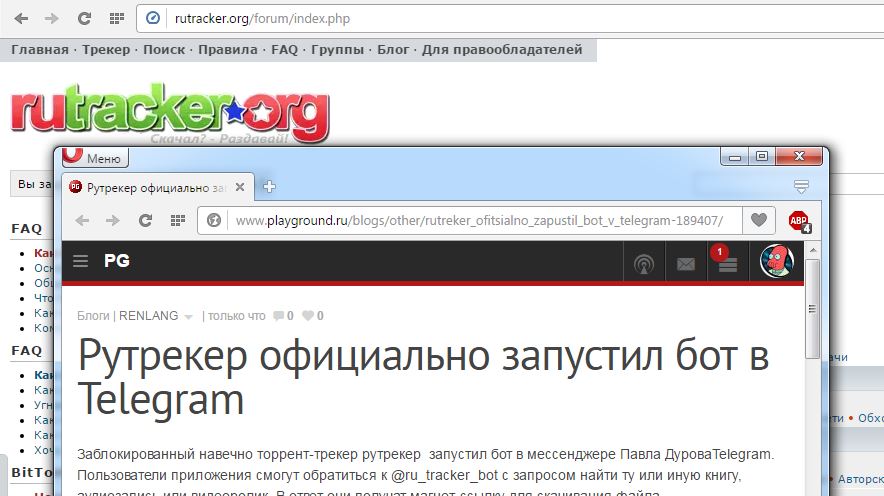
Task: Open Поиск link on rutracker menu
Action: point(163,50)
